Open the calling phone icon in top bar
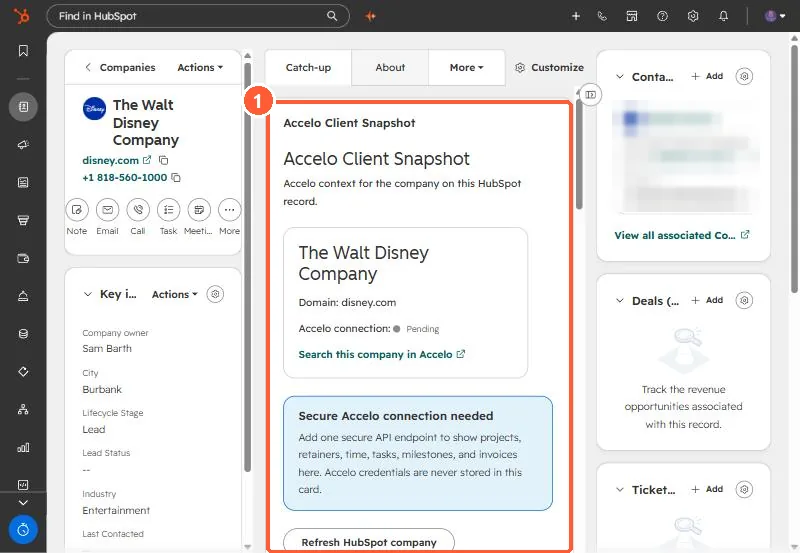Viewport: 800px width, 553px height. tap(602, 16)
